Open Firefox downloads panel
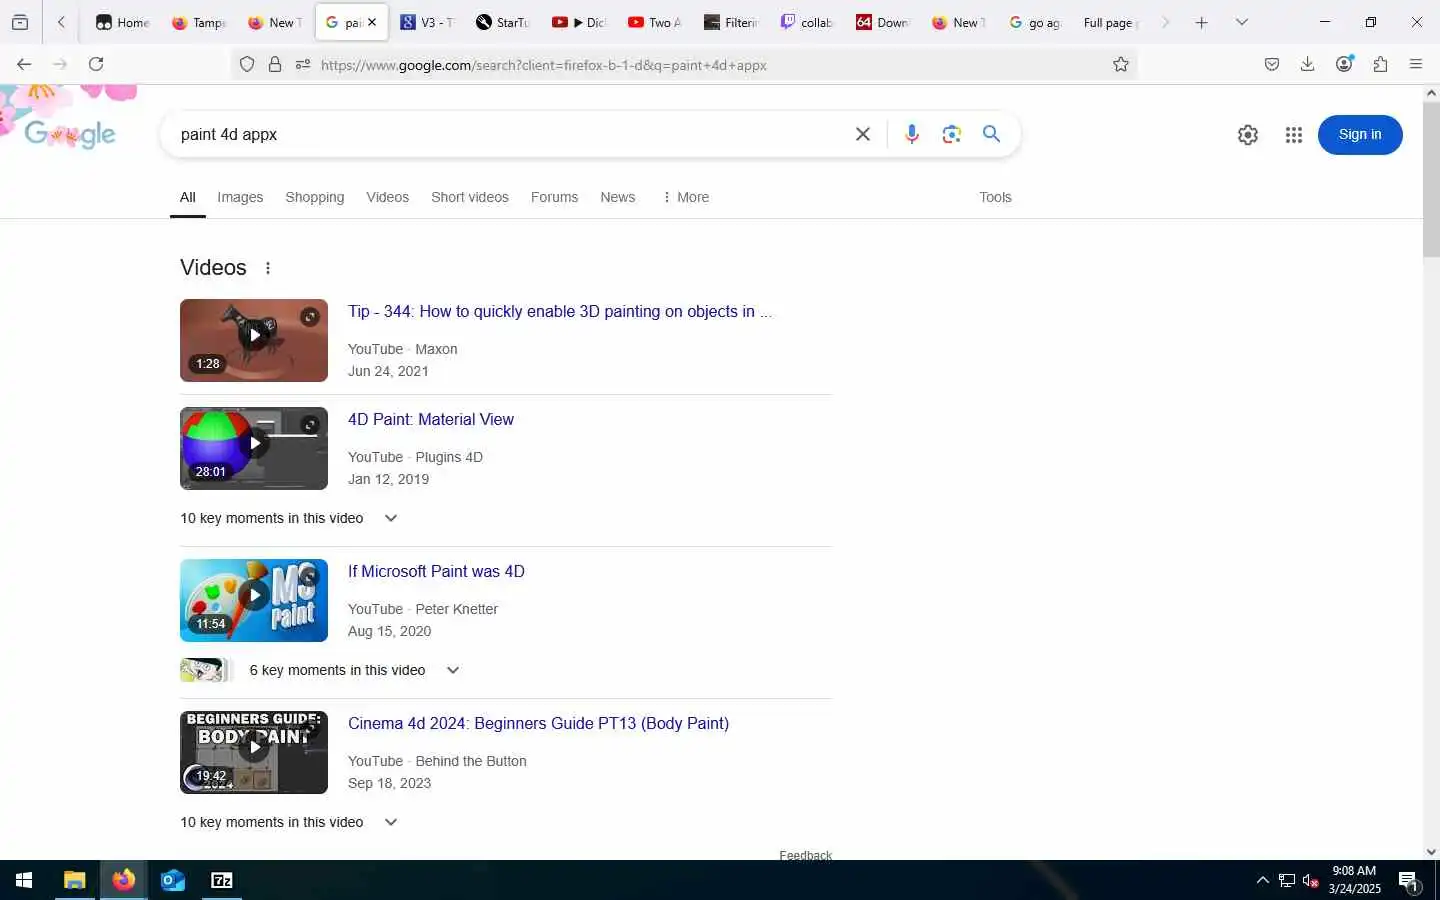This screenshot has width=1440, height=900. tap(1307, 65)
